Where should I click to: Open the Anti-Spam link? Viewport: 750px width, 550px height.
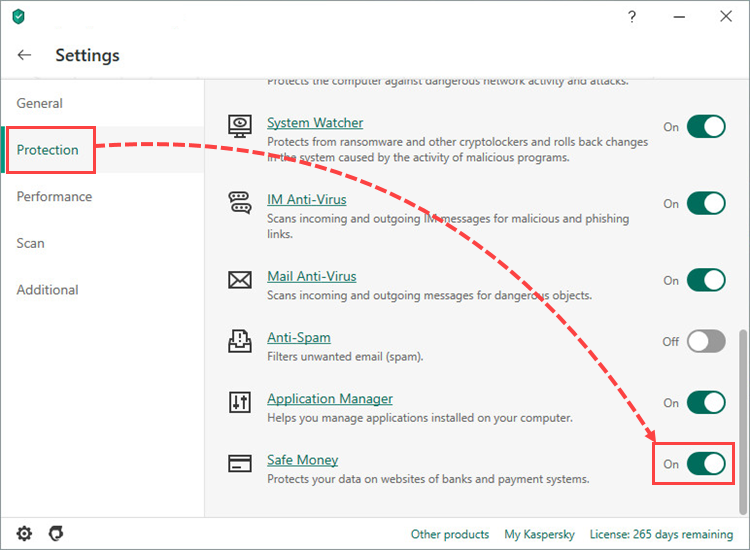tap(298, 338)
